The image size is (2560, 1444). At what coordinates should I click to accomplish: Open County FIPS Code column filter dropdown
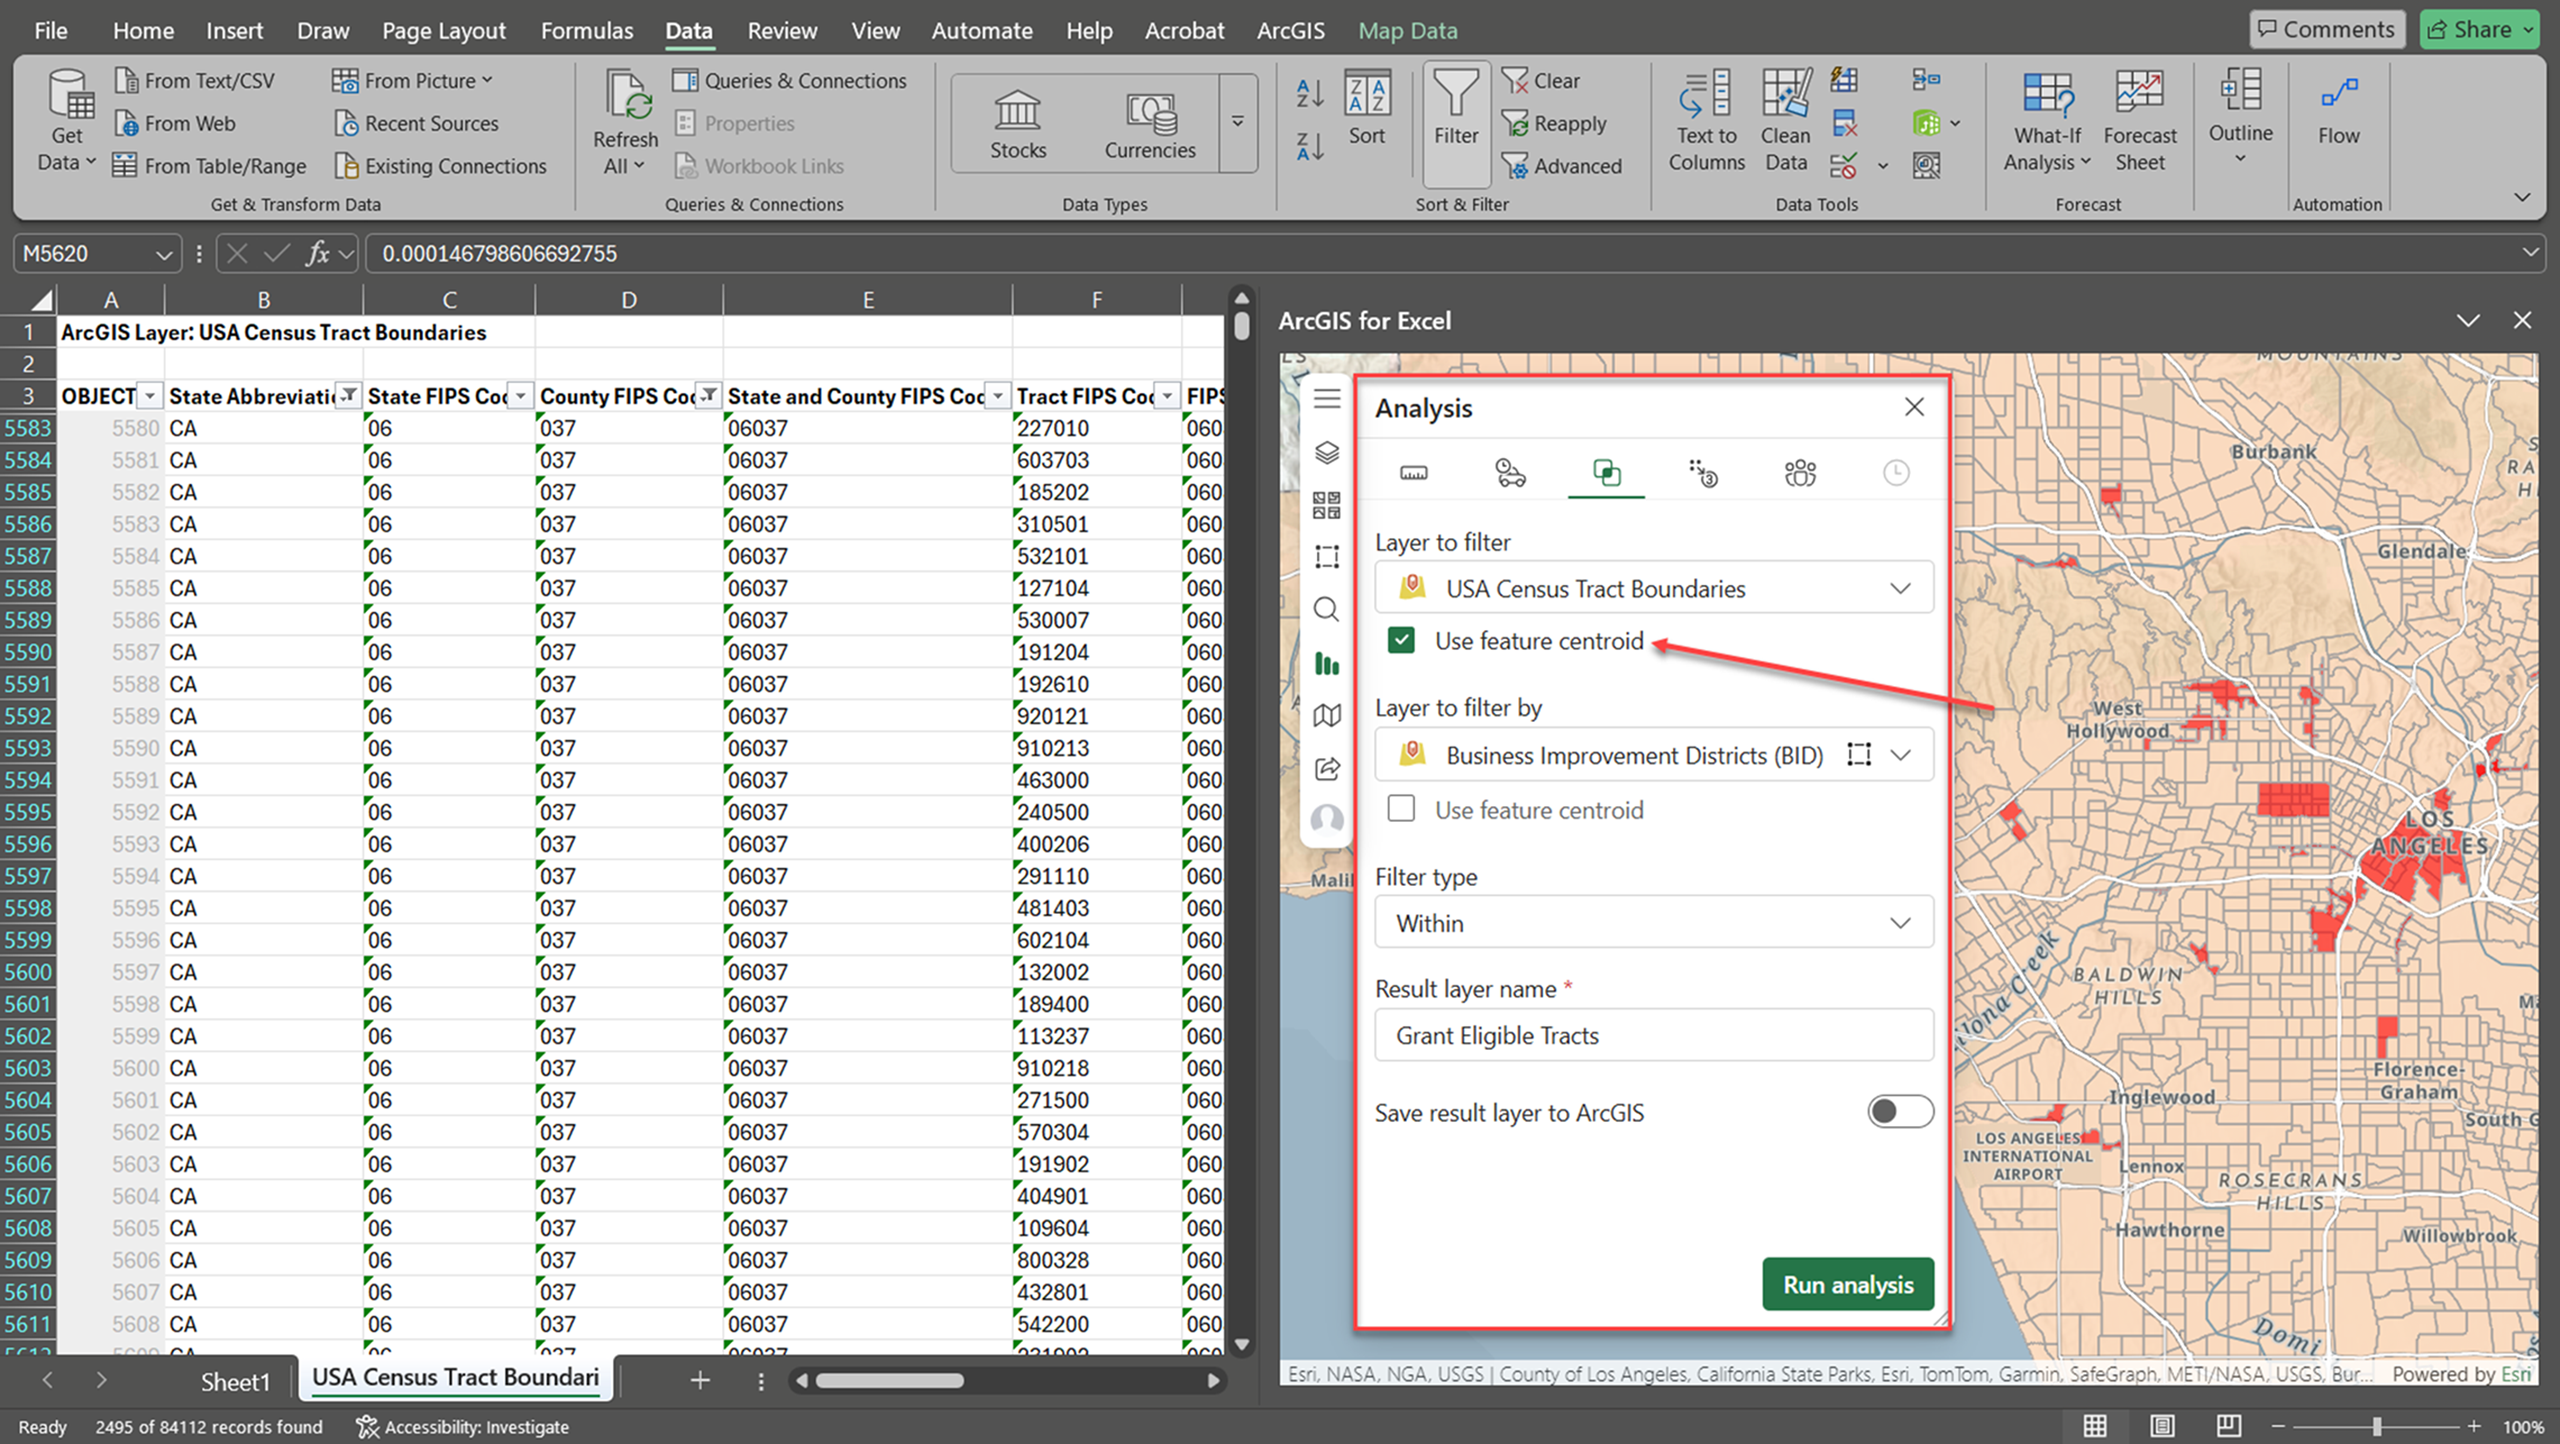(x=708, y=396)
